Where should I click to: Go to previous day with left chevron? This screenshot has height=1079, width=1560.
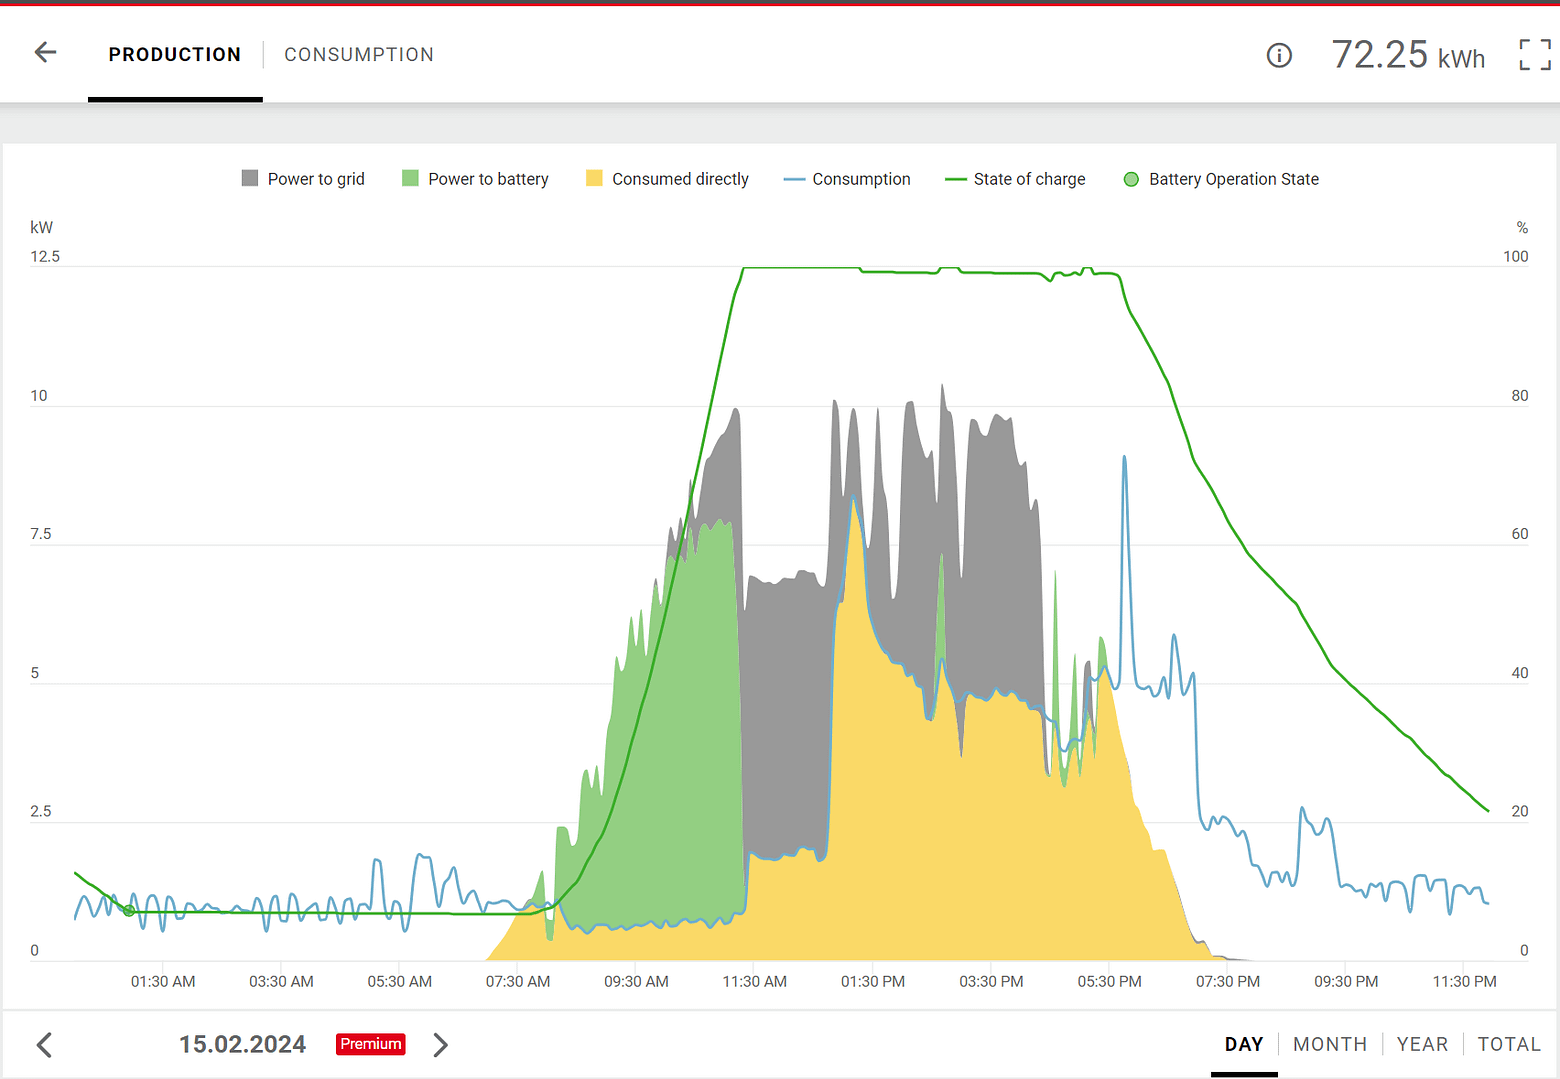pos(44,1045)
